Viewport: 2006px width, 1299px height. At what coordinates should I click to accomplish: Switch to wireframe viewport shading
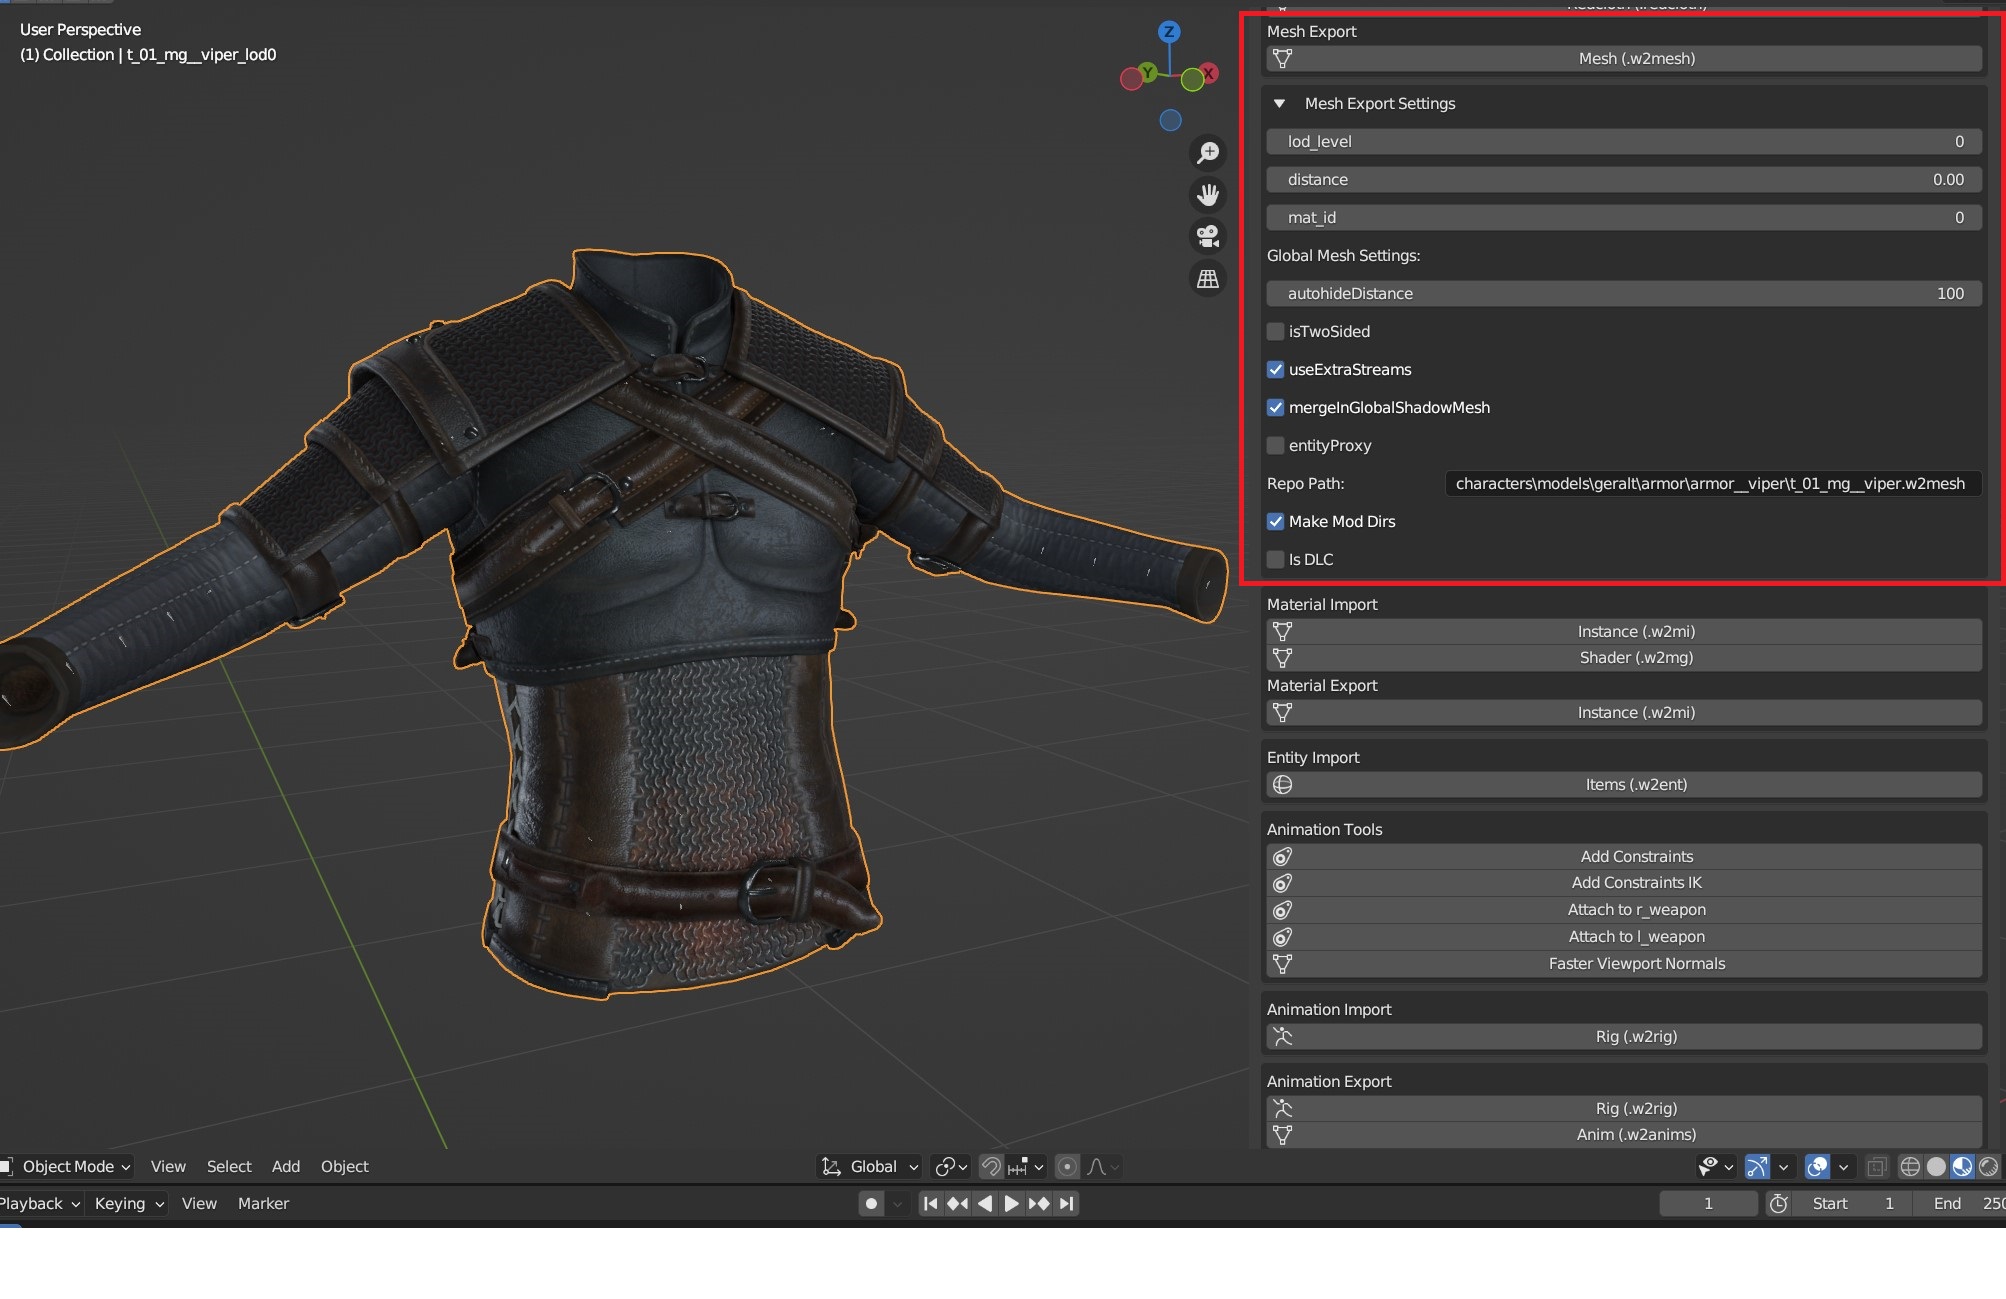coord(1910,1167)
